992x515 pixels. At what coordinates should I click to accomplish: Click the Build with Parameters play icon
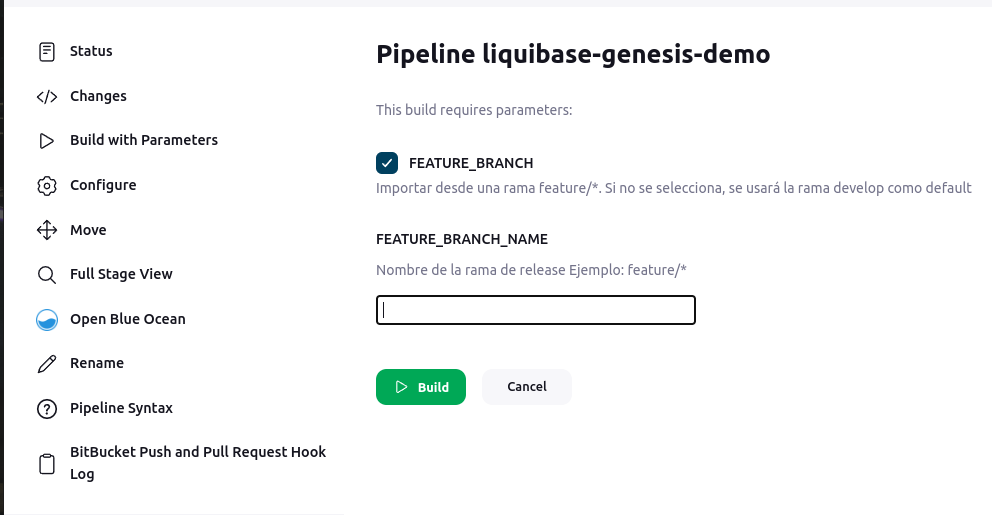tap(47, 141)
